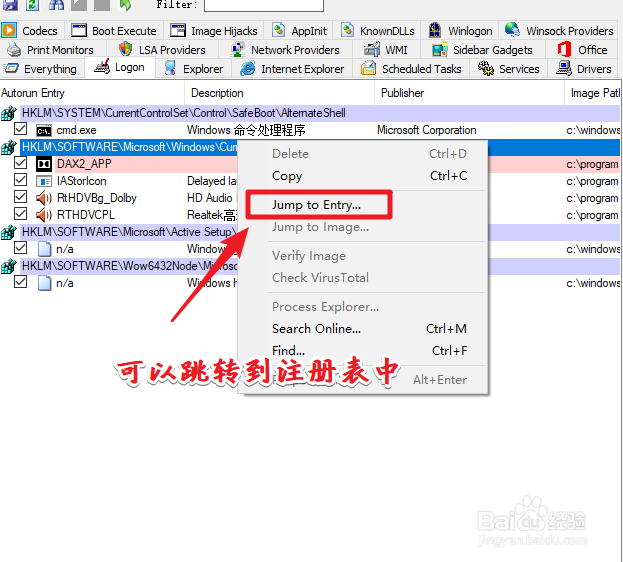The image size is (623, 562).
Task: Toggle the IAStorIcon entry checkbox
Action: (x=20, y=180)
